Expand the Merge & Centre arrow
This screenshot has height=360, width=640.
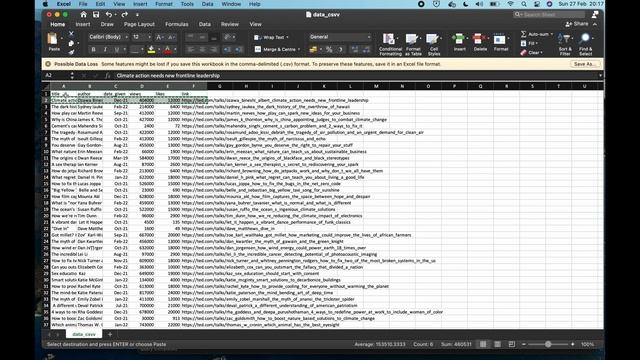(299, 49)
